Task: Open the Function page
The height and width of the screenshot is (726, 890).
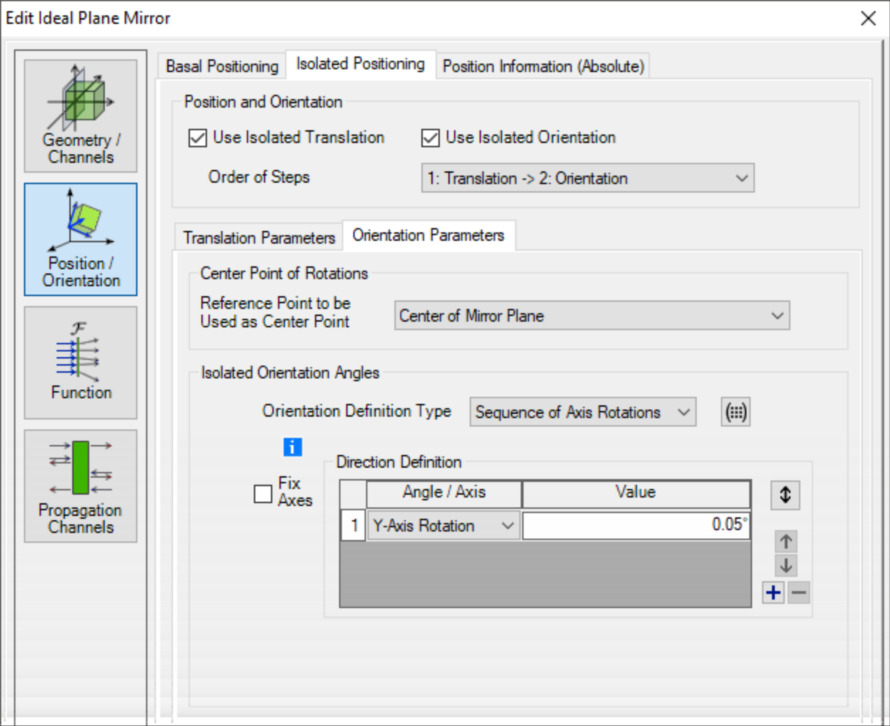Action: click(81, 363)
